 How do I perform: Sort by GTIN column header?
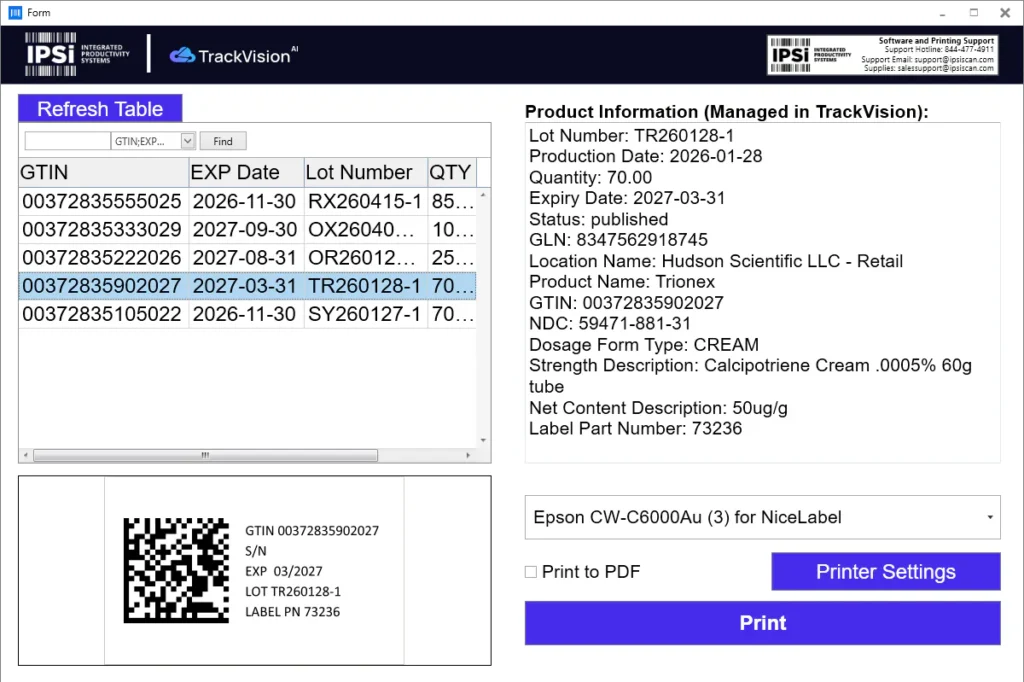pyautogui.click(x=103, y=172)
